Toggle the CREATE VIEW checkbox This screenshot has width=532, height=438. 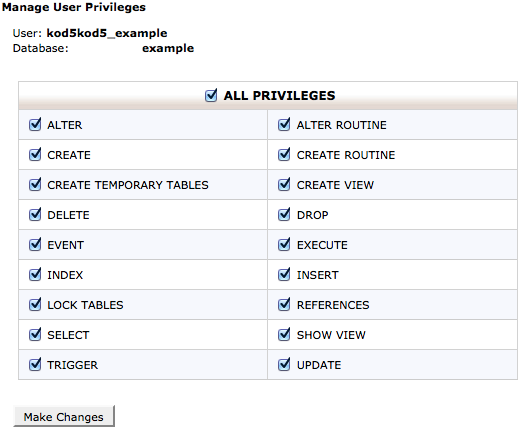(x=284, y=185)
